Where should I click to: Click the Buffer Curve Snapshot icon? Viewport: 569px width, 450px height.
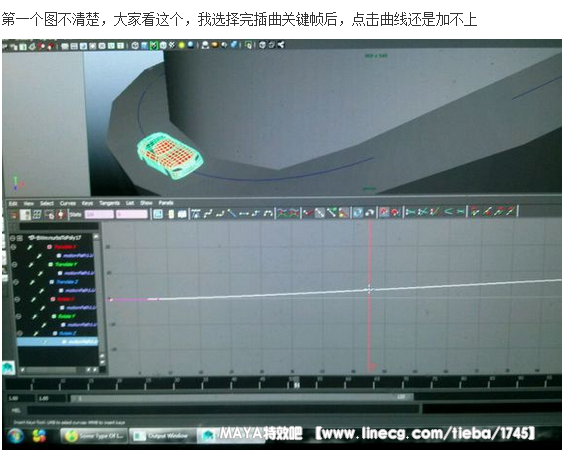(282, 213)
